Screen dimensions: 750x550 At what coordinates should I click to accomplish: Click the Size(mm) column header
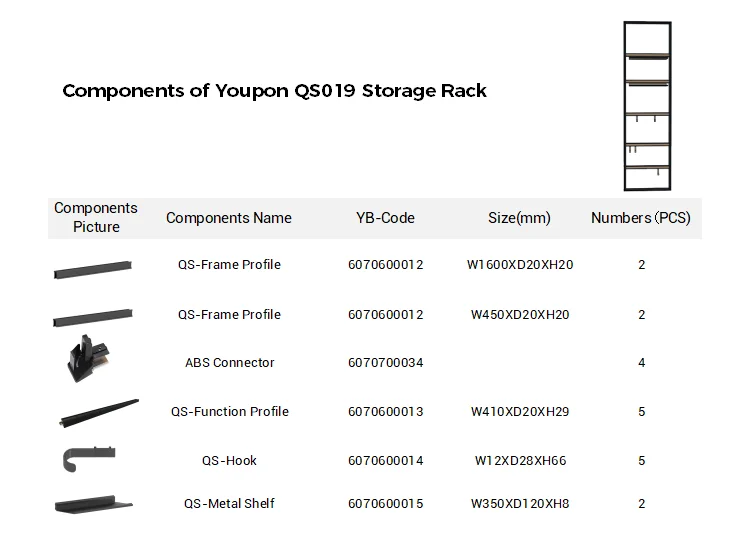click(x=519, y=218)
